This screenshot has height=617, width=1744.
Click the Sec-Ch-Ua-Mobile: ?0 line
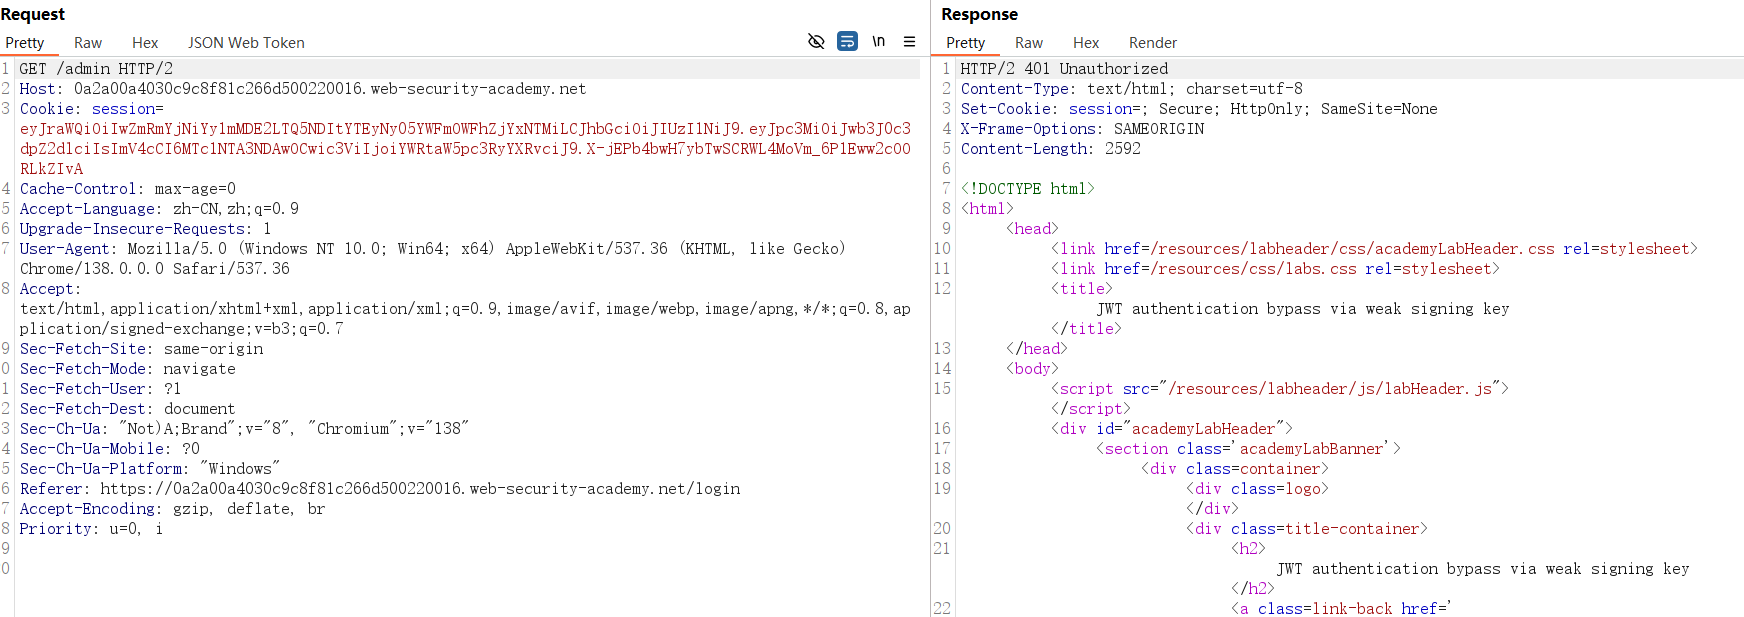[110, 449]
